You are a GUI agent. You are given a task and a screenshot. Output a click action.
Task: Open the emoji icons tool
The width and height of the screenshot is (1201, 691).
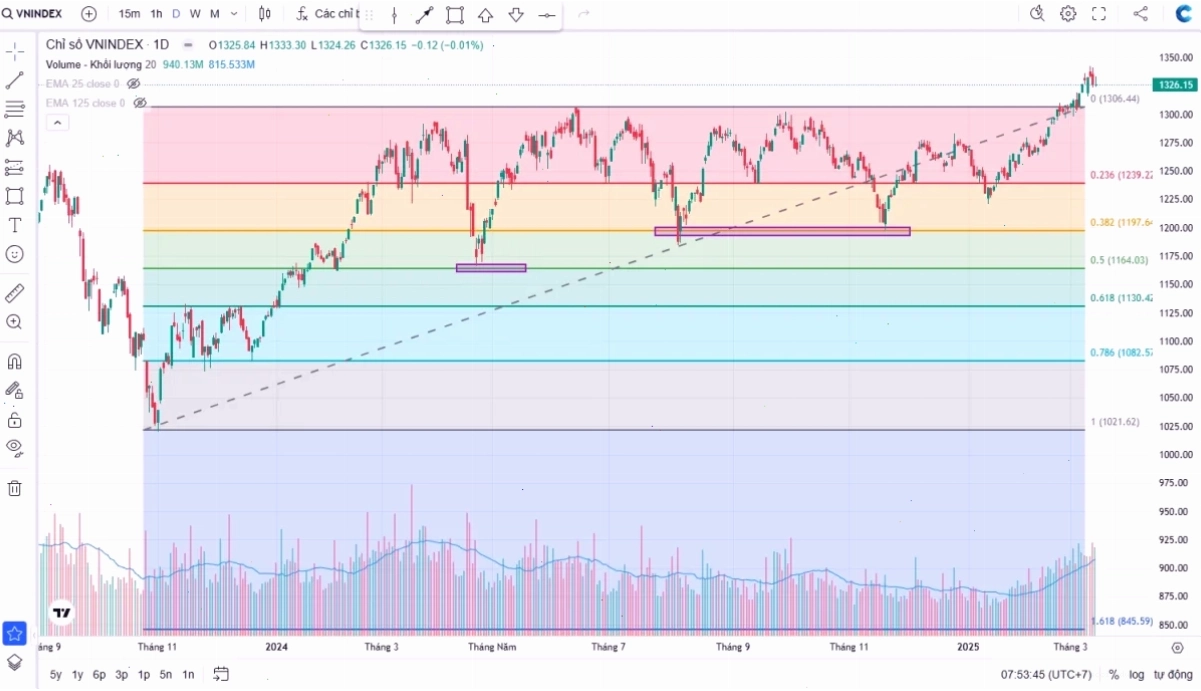(15, 254)
